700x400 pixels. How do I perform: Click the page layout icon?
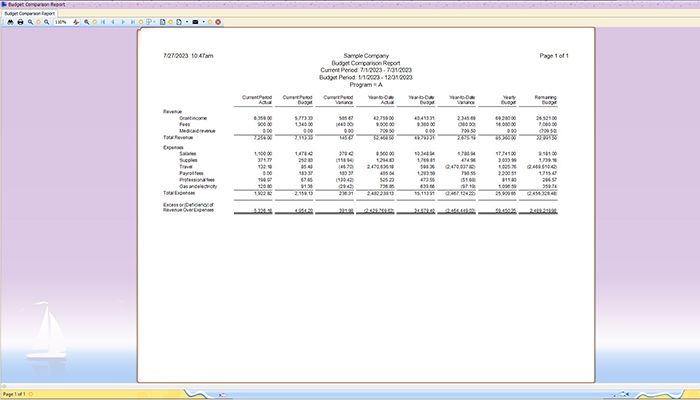tap(149, 22)
